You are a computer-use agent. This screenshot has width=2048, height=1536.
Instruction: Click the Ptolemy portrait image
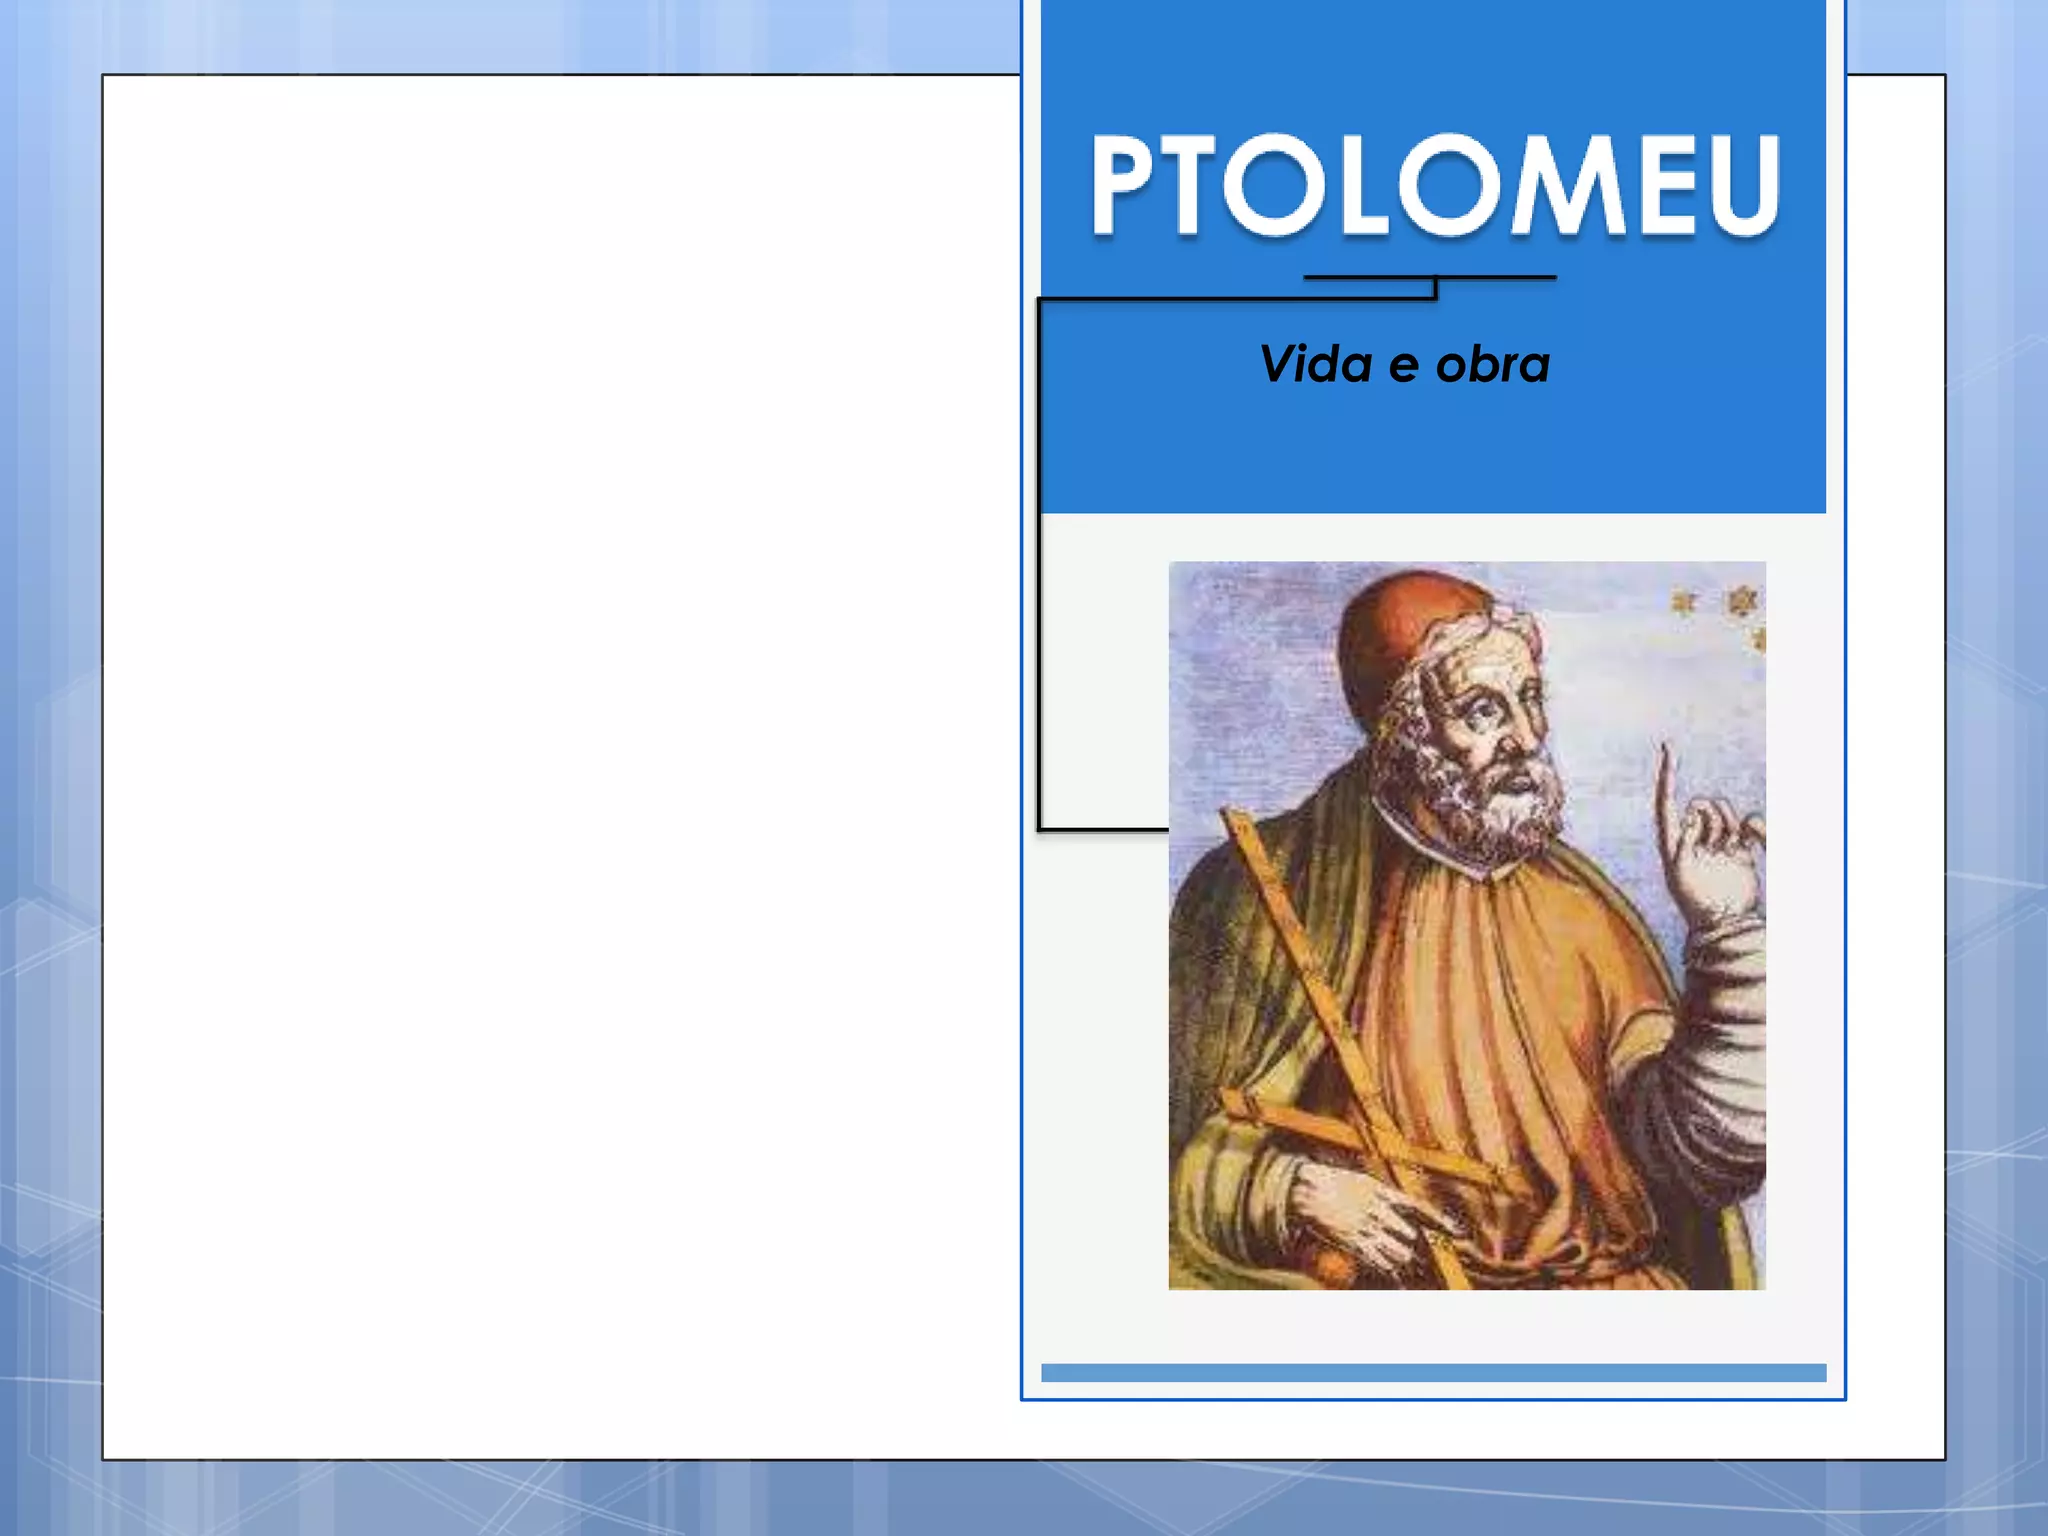pyautogui.click(x=1466, y=925)
